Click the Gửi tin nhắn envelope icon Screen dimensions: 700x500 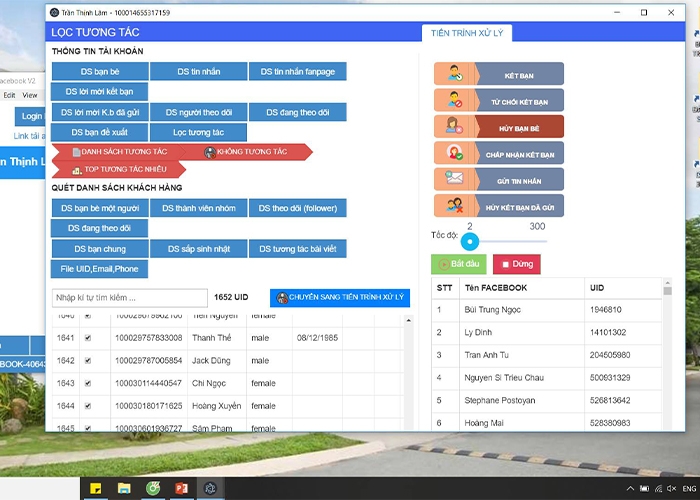pos(454,178)
